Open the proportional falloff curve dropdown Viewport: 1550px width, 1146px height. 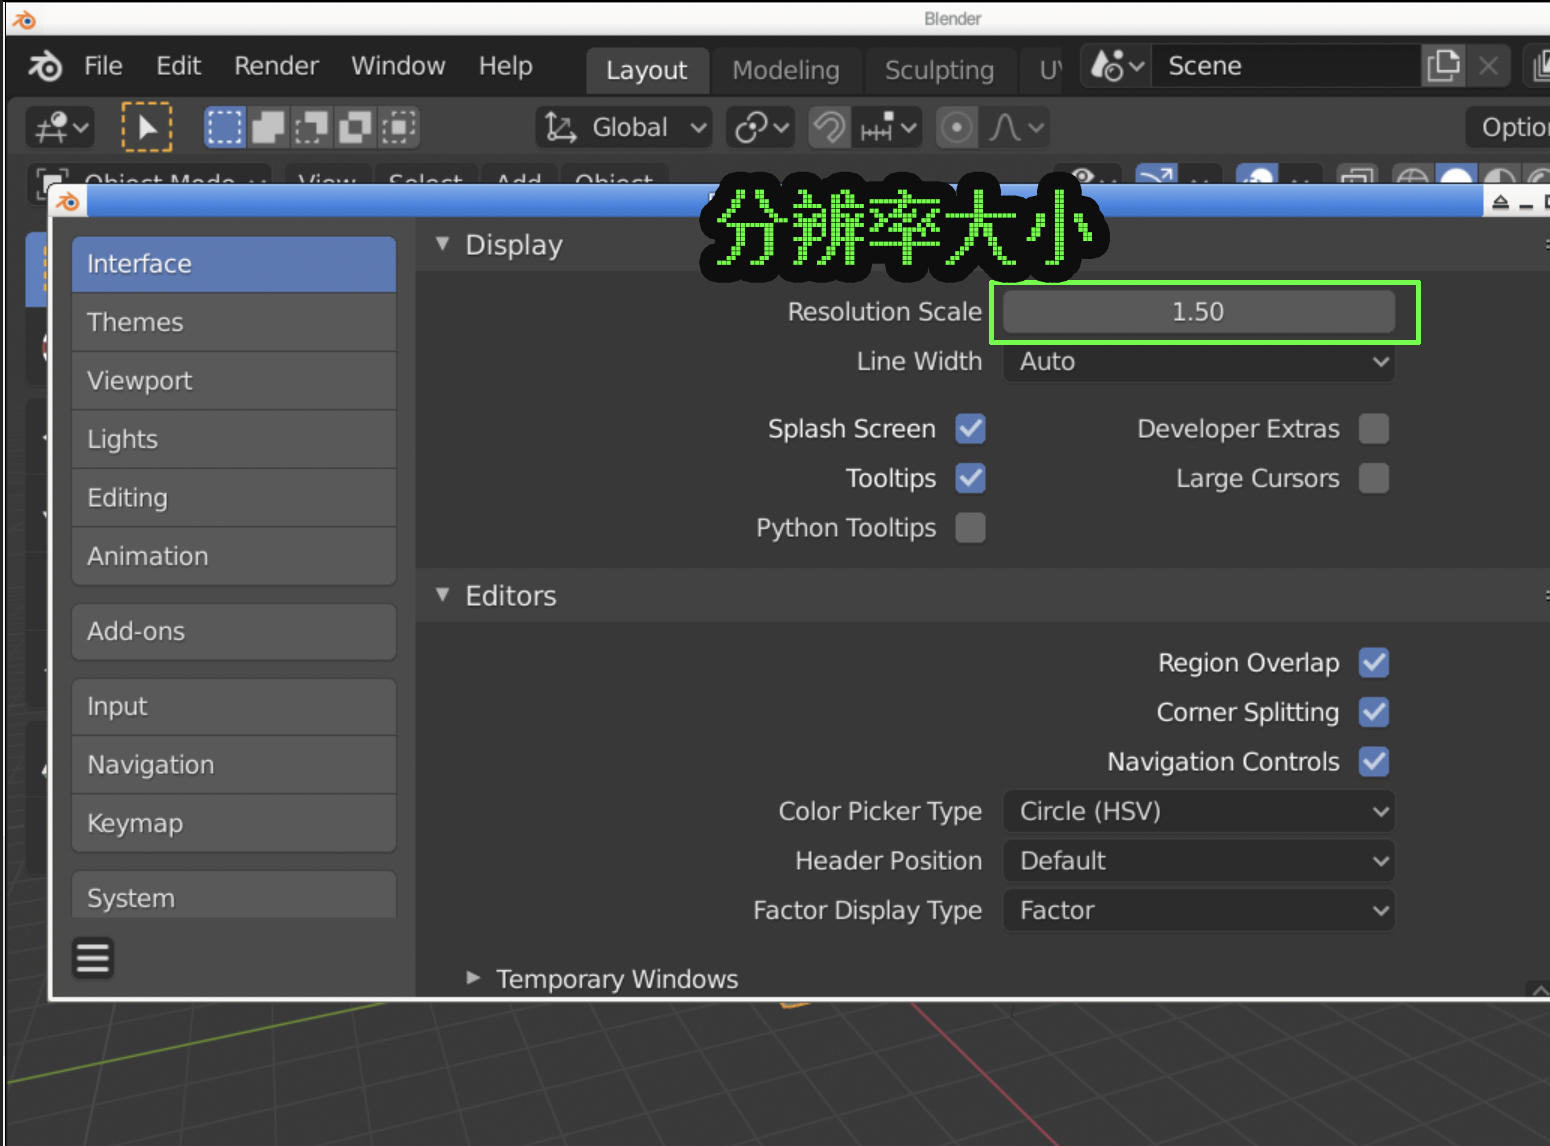[1015, 127]
